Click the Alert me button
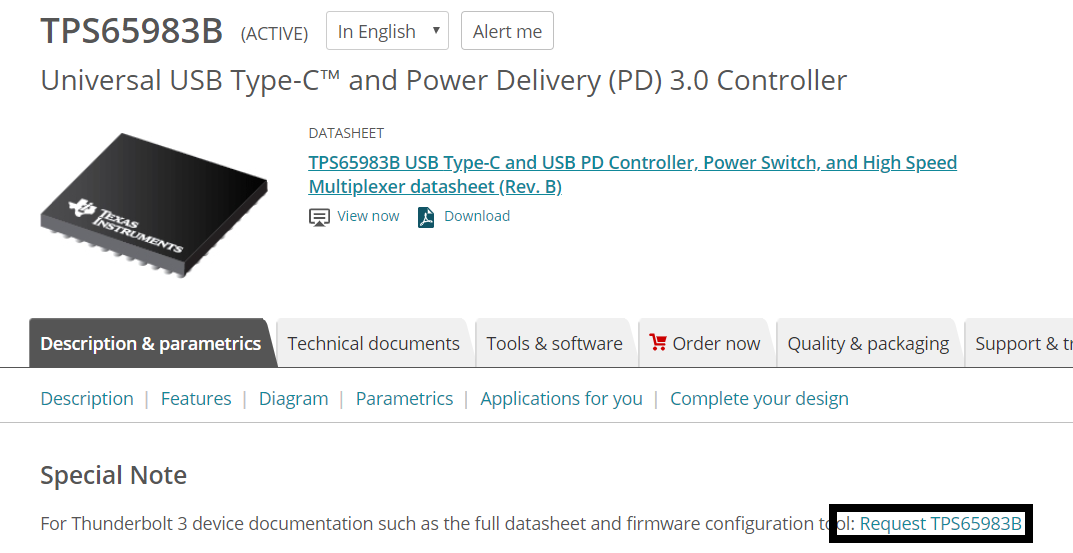The image size is (1073, 553). (507, 31)
